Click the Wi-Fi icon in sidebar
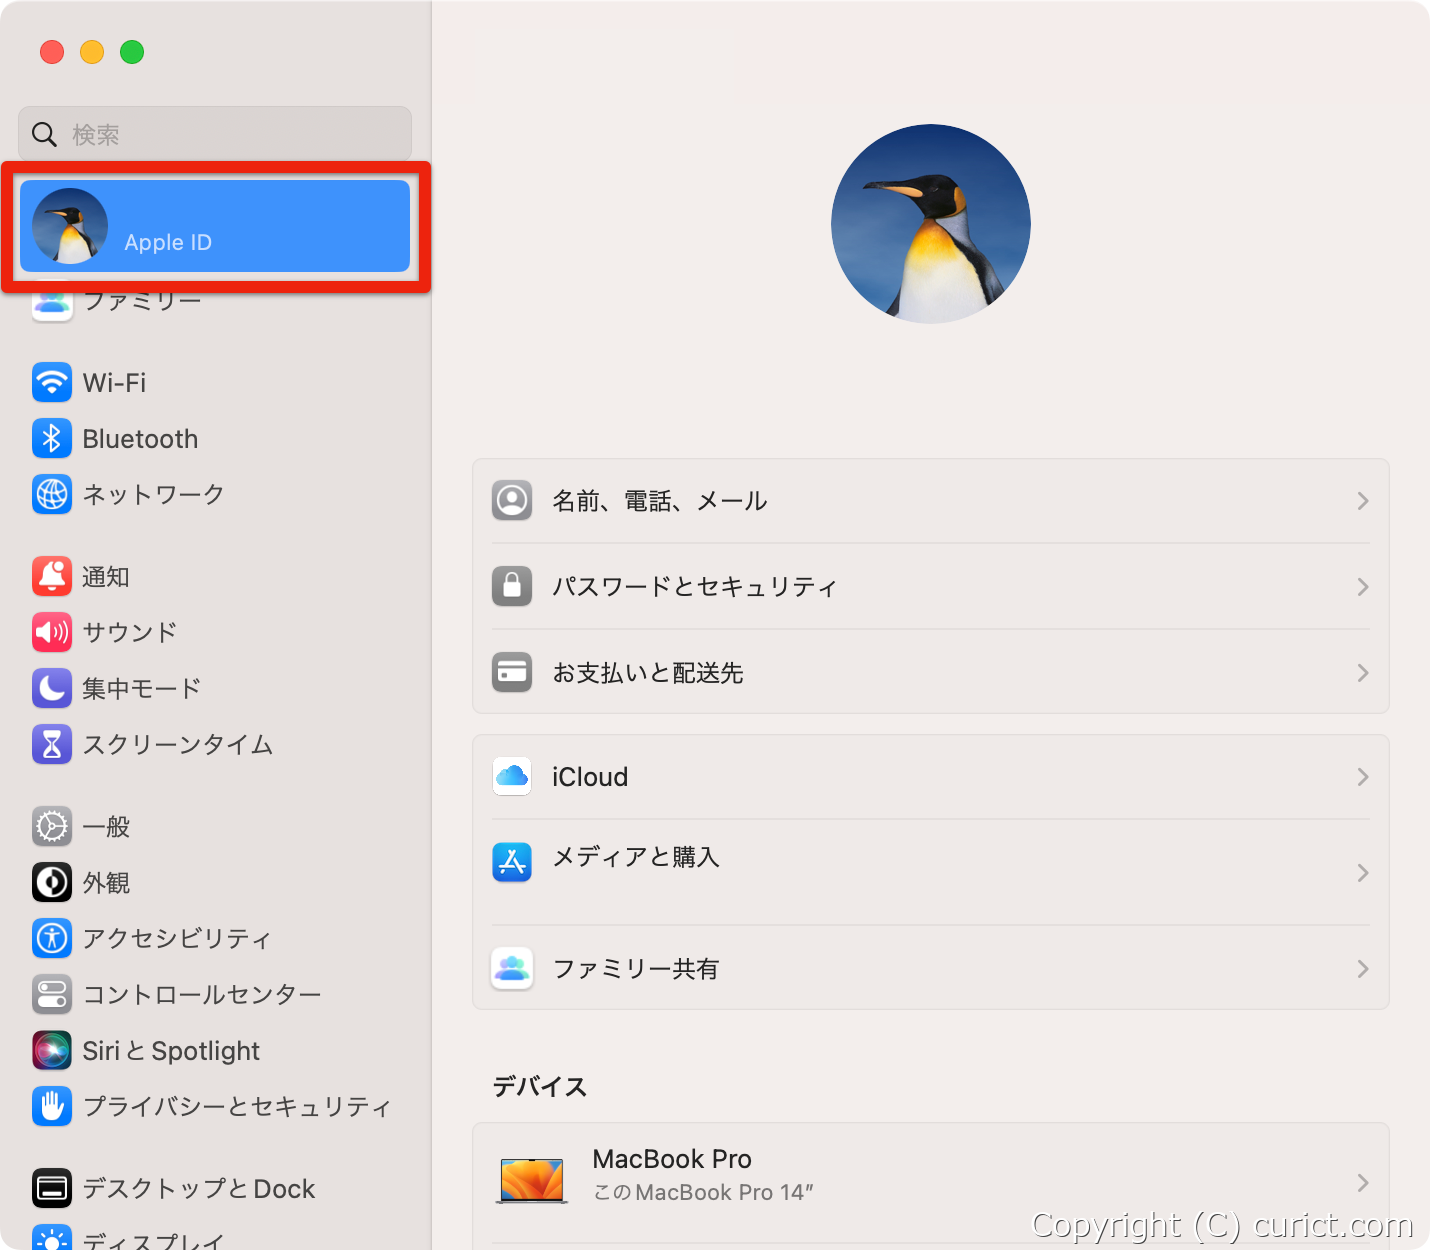The image size is (1430, 1250). 52,382
